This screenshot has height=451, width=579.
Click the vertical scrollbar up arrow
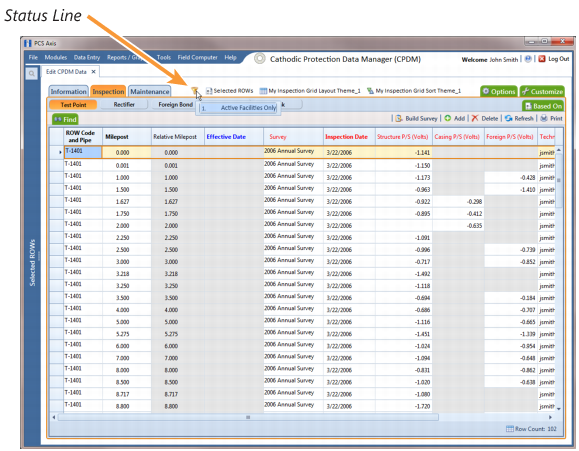[x=559, y=150]
